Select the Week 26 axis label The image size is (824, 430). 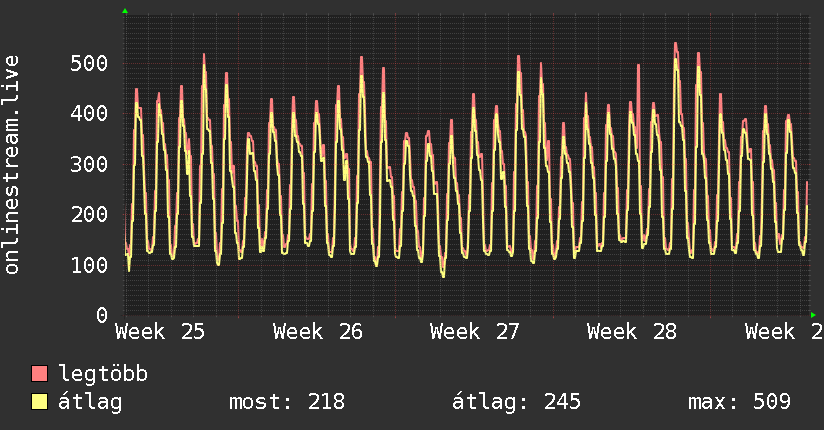tap(318, 332)
